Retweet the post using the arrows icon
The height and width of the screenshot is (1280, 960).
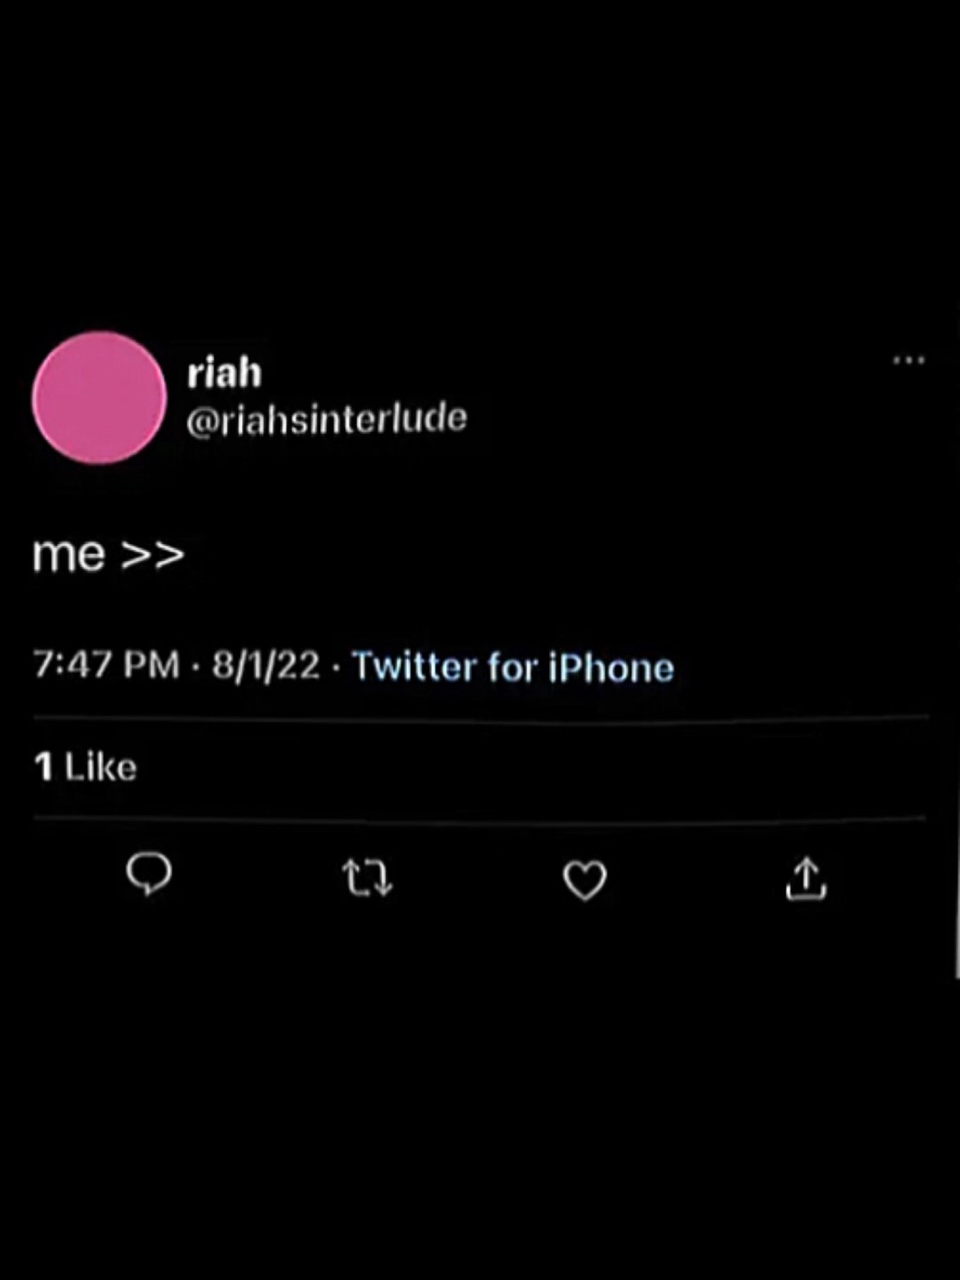click(367, 879)
